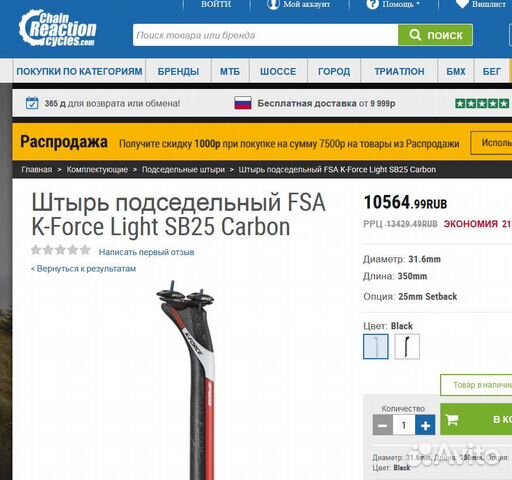Open the My Account user icon
Viewport: 512px width, 480px height.
(x=273, y=4)
